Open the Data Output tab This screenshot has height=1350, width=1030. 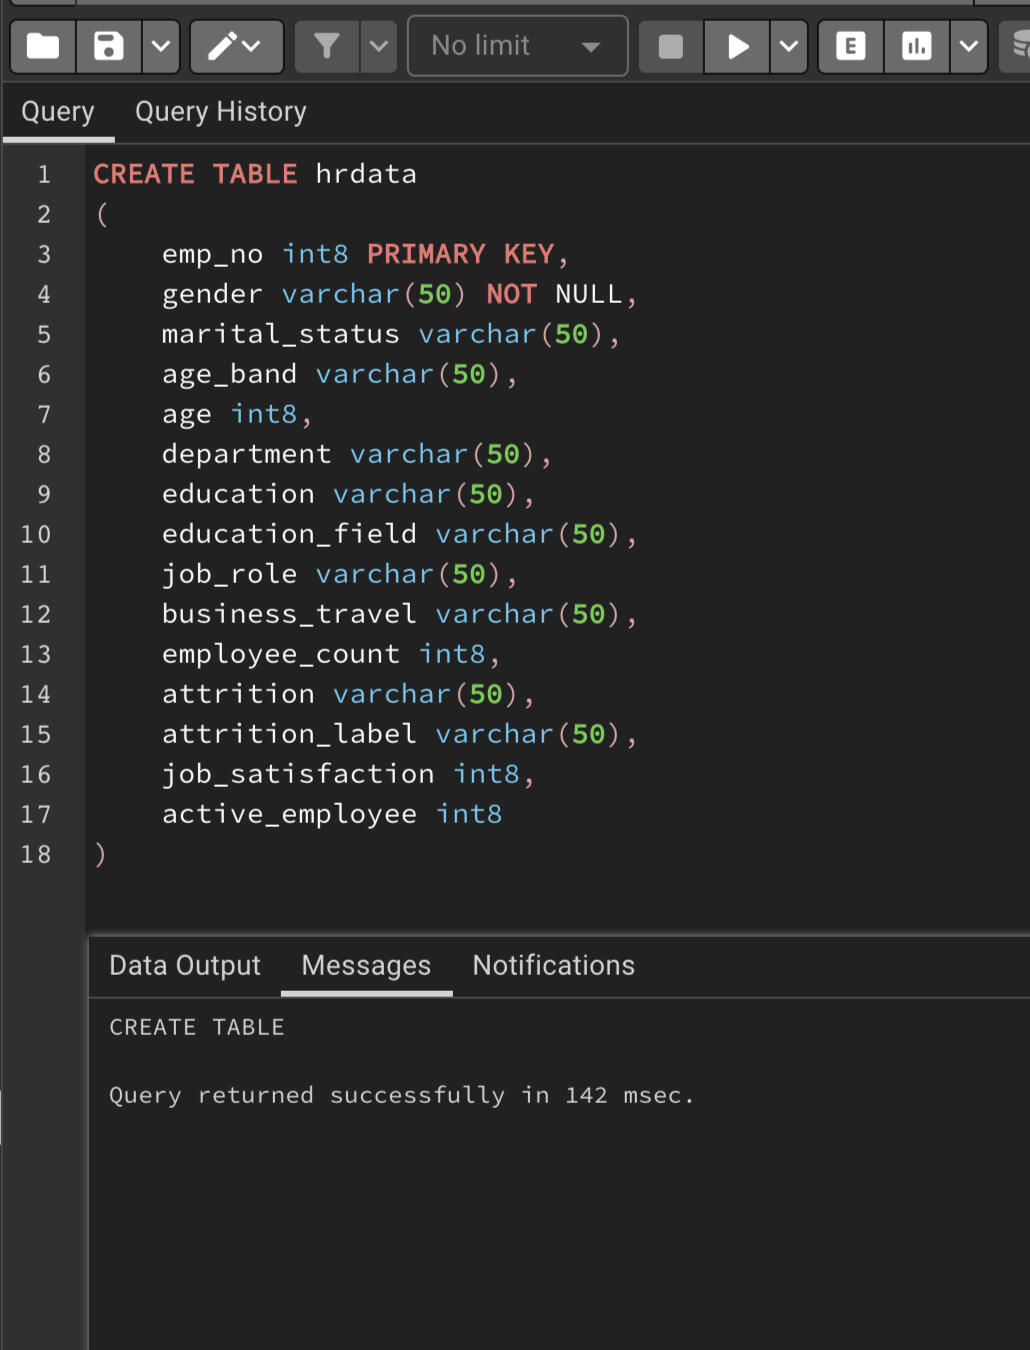pos(185,965)
